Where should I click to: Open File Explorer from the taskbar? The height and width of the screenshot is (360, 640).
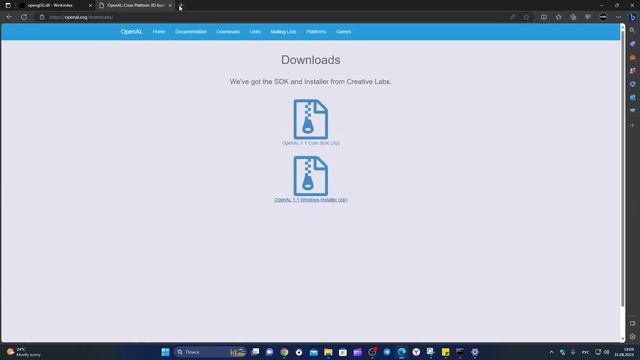click(328, 352)
